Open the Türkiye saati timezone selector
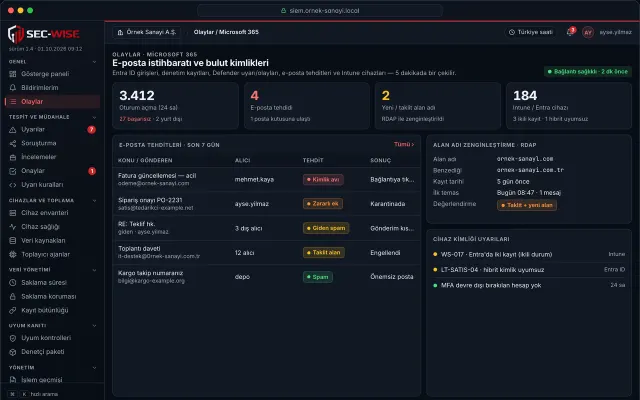 coord(530,32)
